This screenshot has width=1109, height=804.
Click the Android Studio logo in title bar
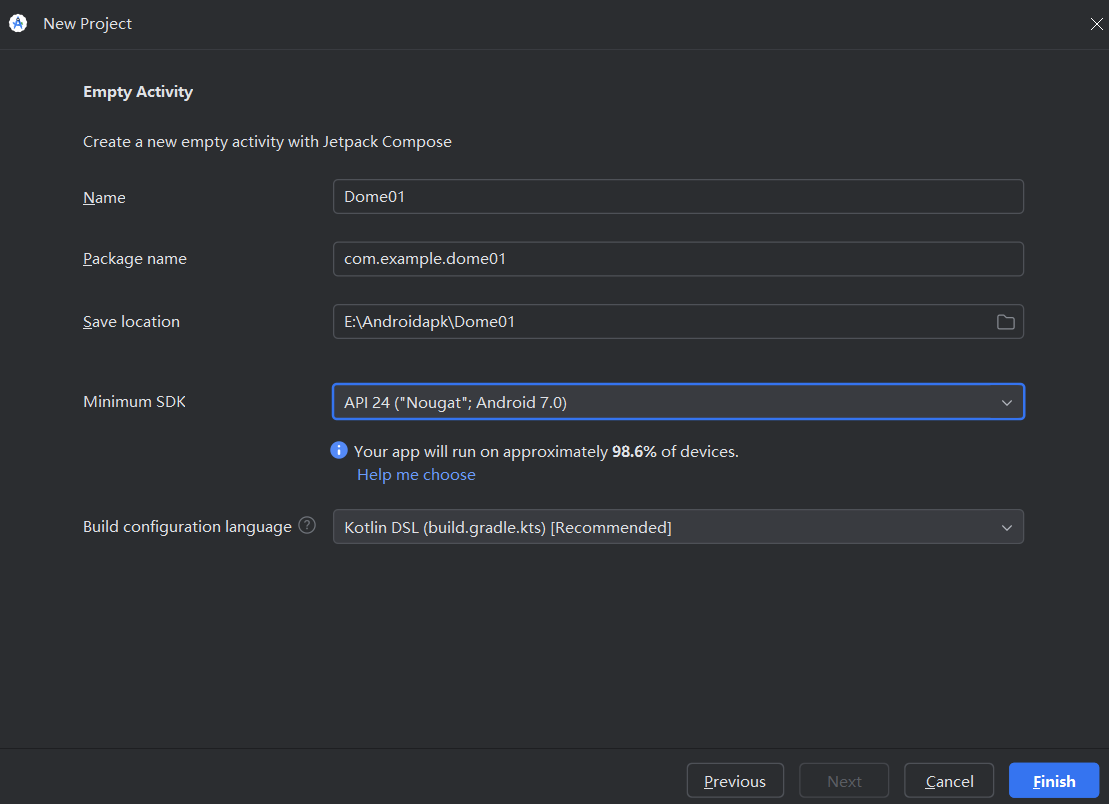pyautogui.click(x=18, y=24)
